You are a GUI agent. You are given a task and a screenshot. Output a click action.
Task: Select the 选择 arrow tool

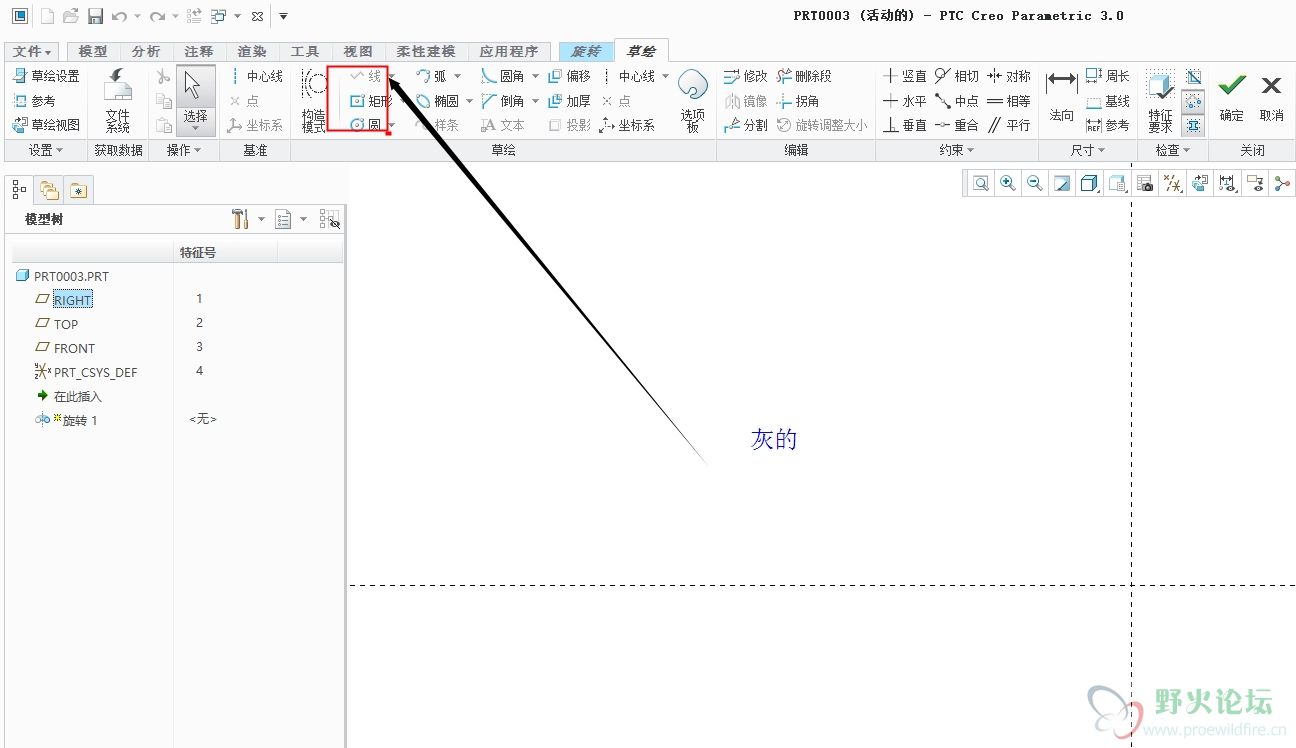[x=196, y=101]
